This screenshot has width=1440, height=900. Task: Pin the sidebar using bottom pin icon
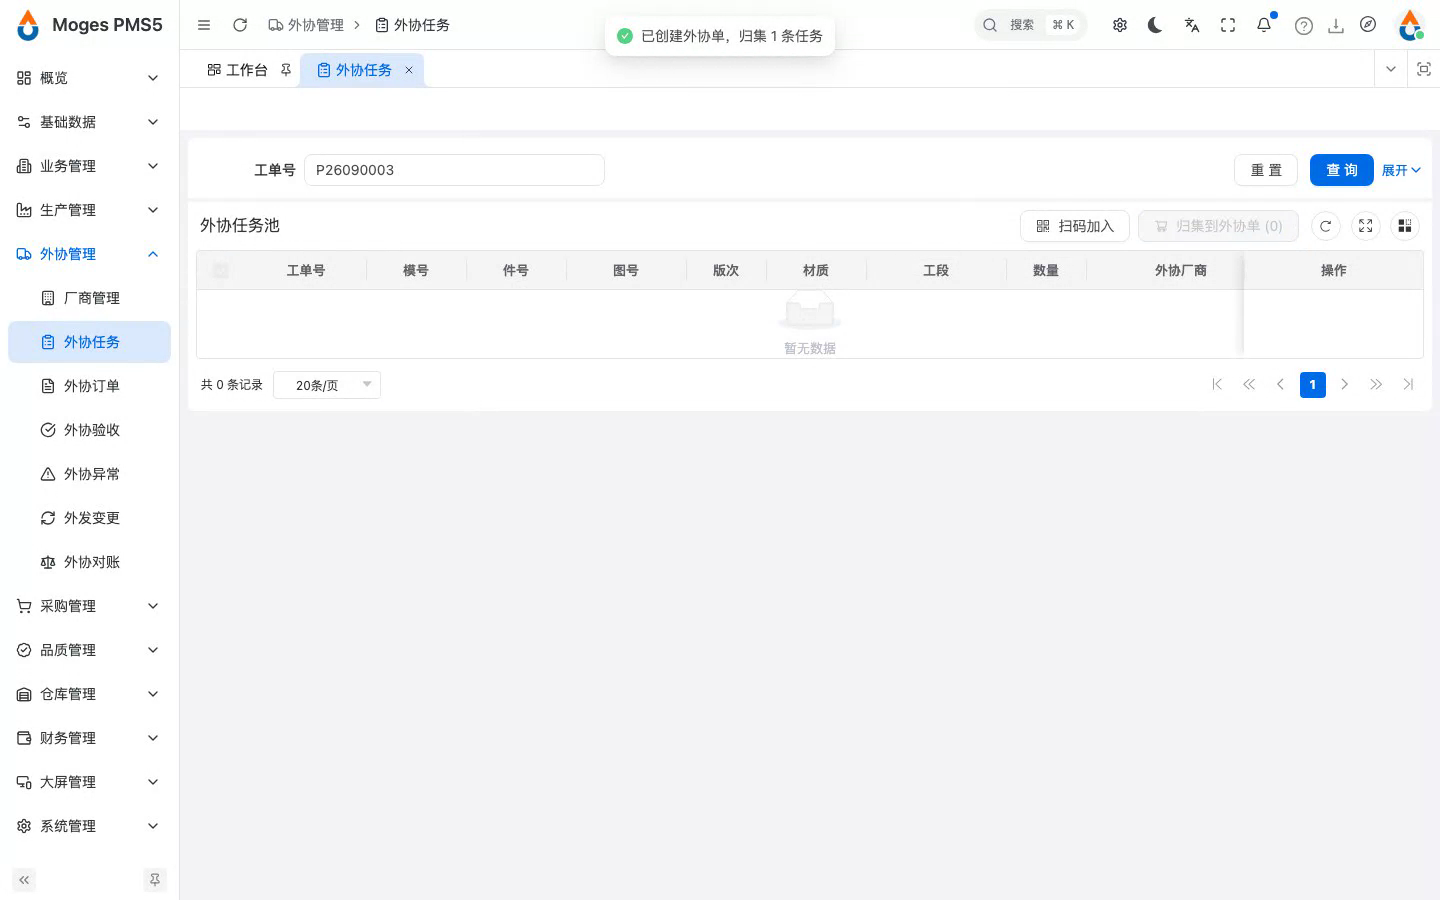coord(155,880)
